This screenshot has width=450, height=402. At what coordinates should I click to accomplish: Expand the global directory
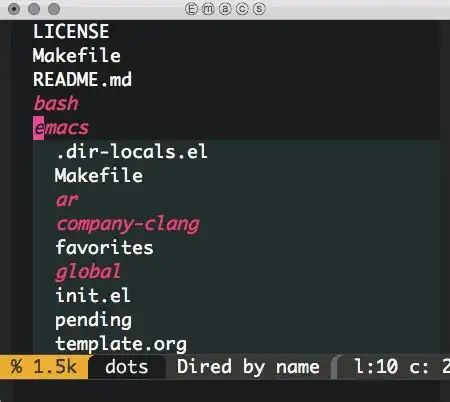[88, 272]
